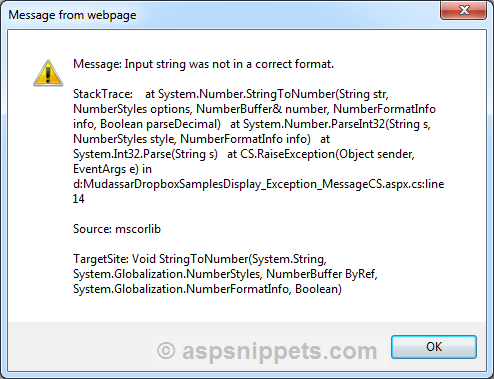The image size is (494, 379).
Task: Click the yellow warning exclamation icon
Action: pyautogui.click(x=48, y=73)
